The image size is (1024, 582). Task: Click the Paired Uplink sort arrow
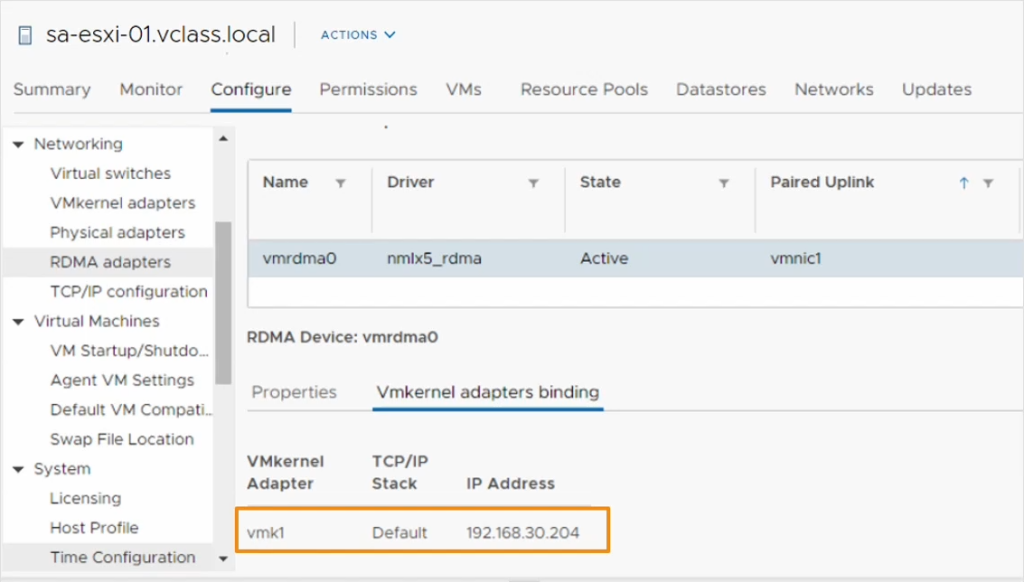[x=964, y=183]
